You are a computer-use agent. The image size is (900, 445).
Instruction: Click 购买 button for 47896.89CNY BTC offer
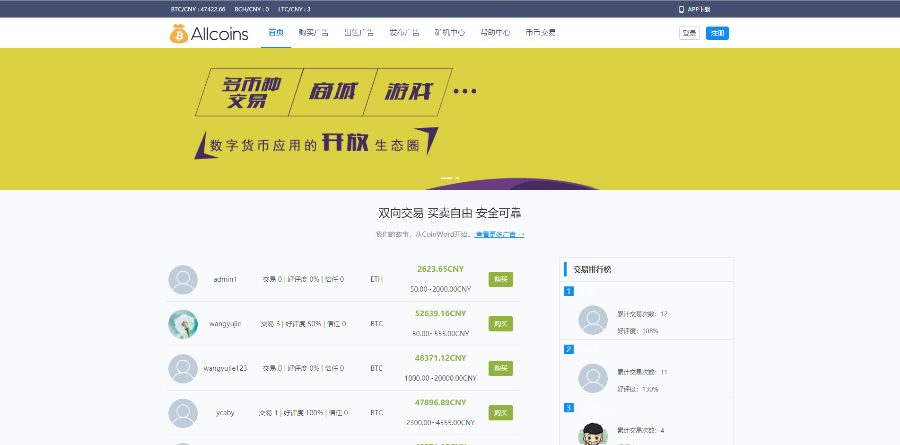500,412
